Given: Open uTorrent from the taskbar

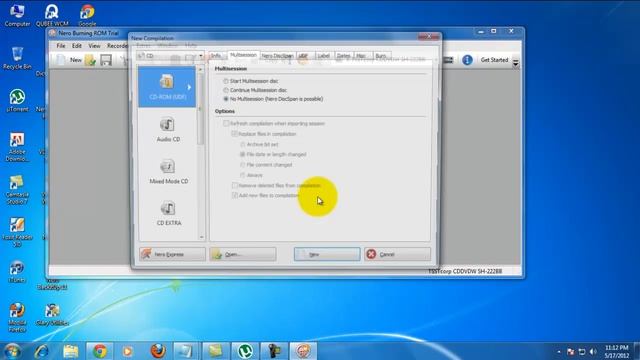Looking at the screenshot, I should [245, 351].
